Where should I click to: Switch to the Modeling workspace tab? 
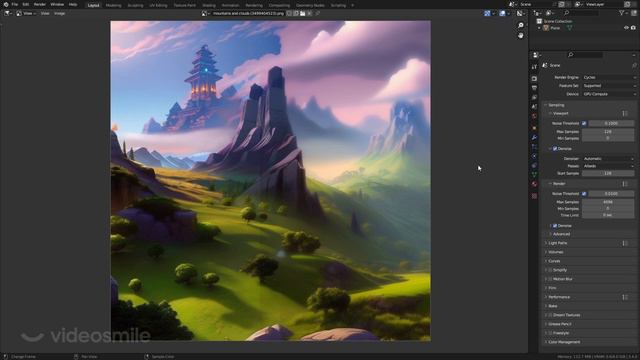(113, 5)
